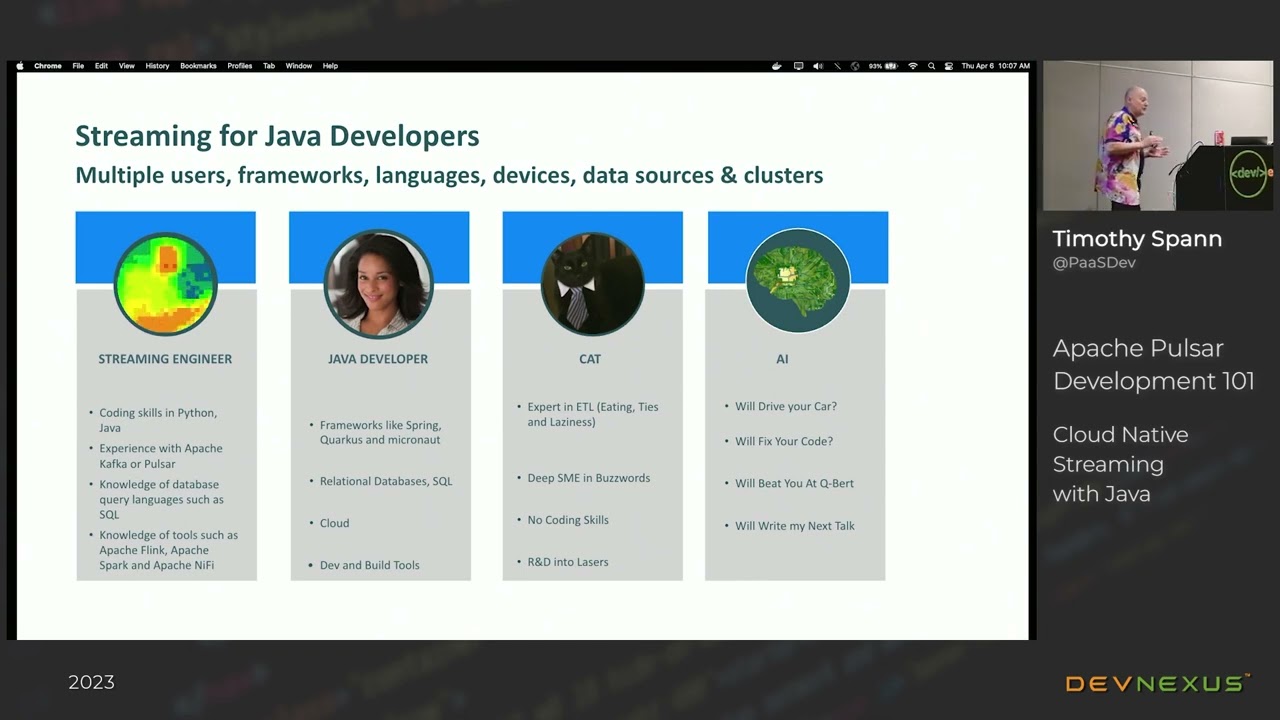Open the Help menu
1280x720 pixels.
click(330, 66)
